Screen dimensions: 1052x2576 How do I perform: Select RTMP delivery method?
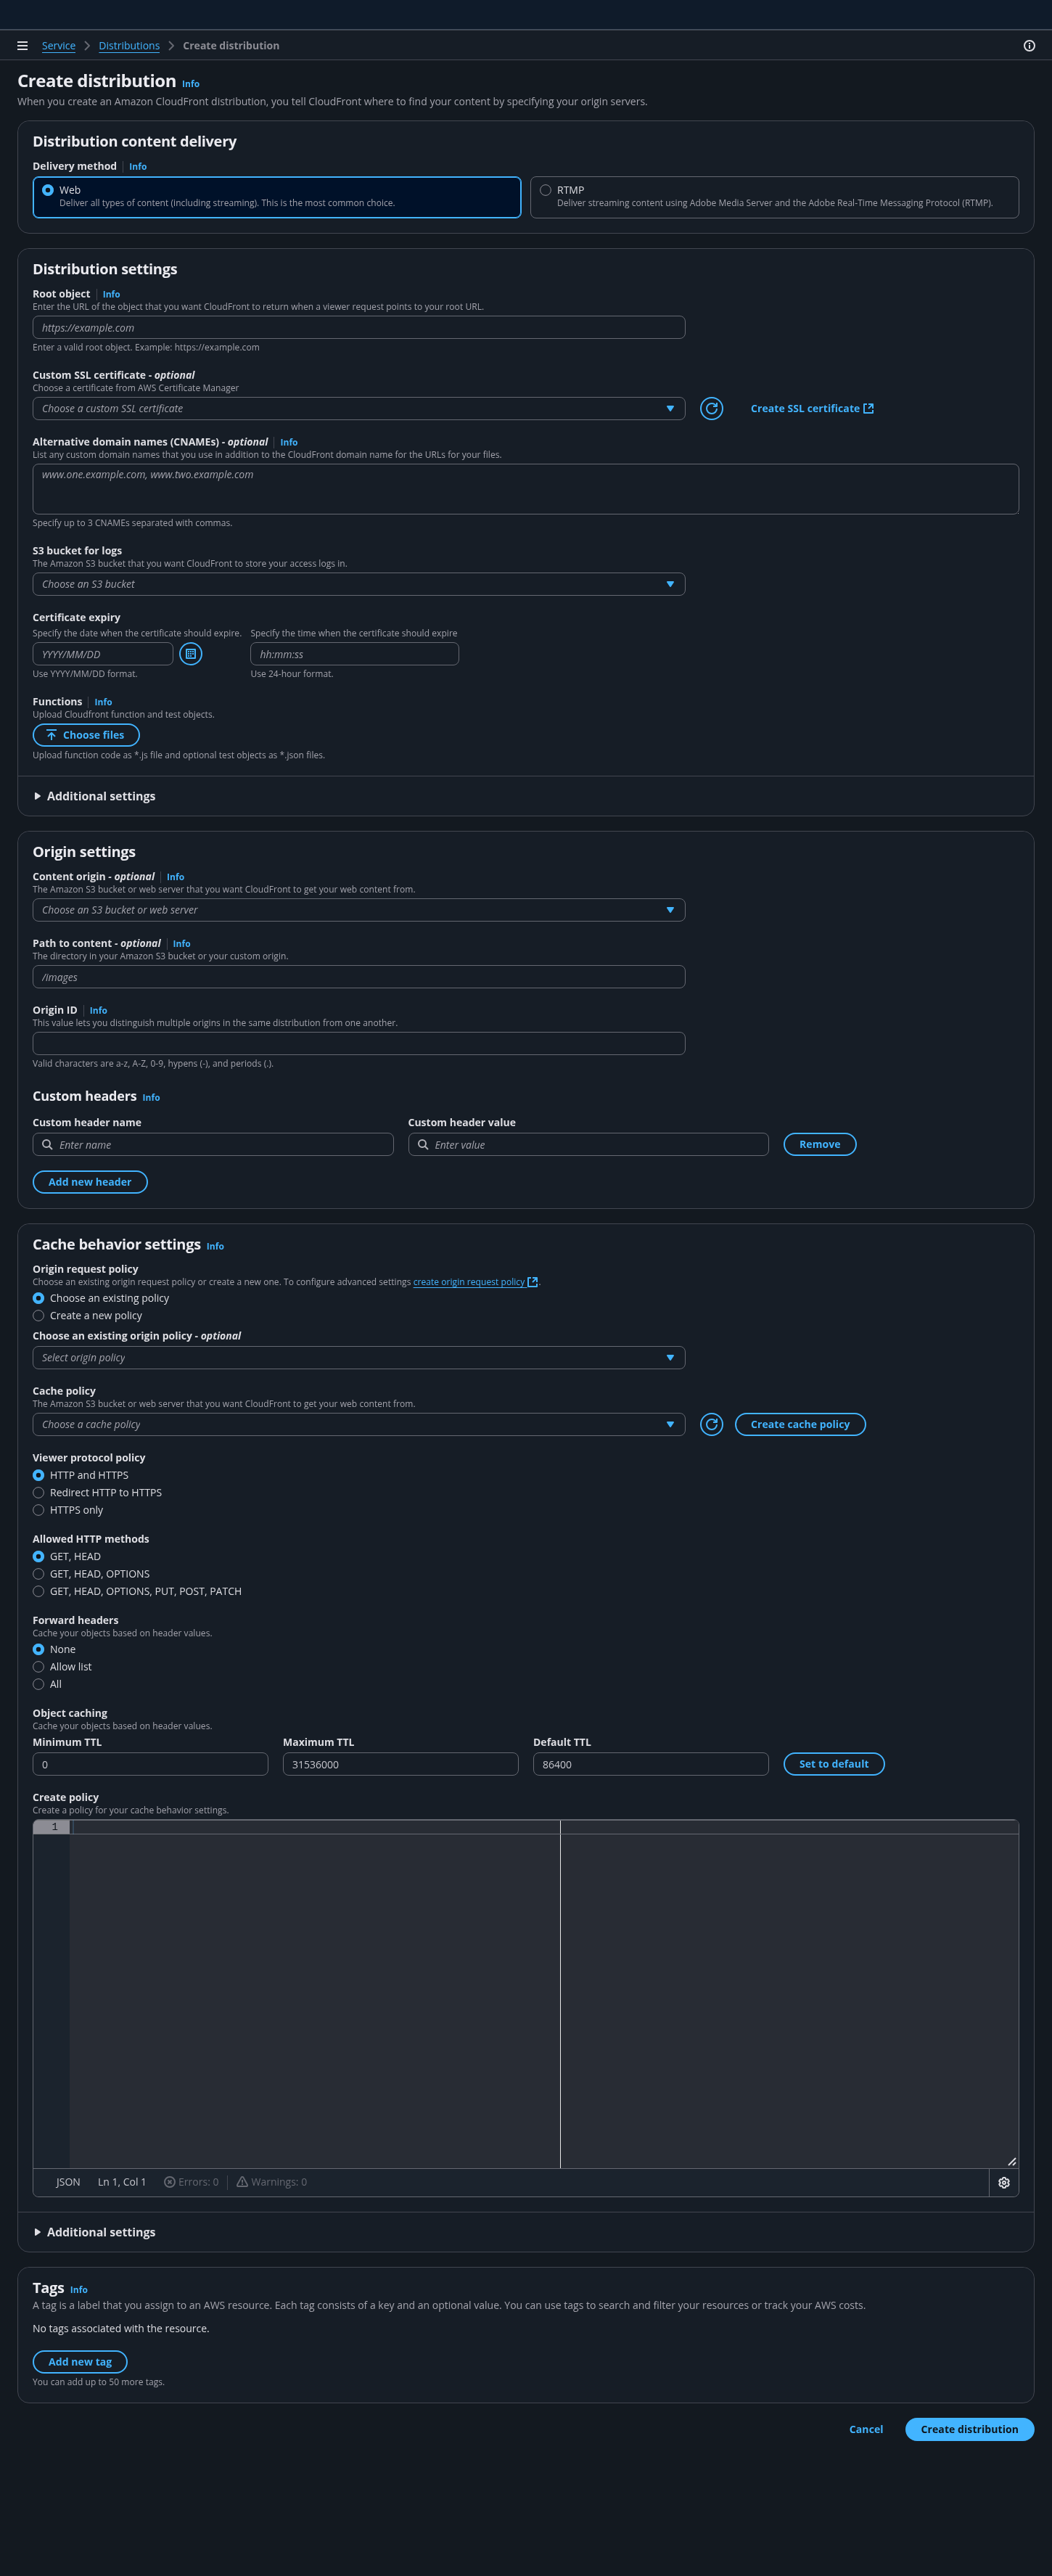(546, 190)
